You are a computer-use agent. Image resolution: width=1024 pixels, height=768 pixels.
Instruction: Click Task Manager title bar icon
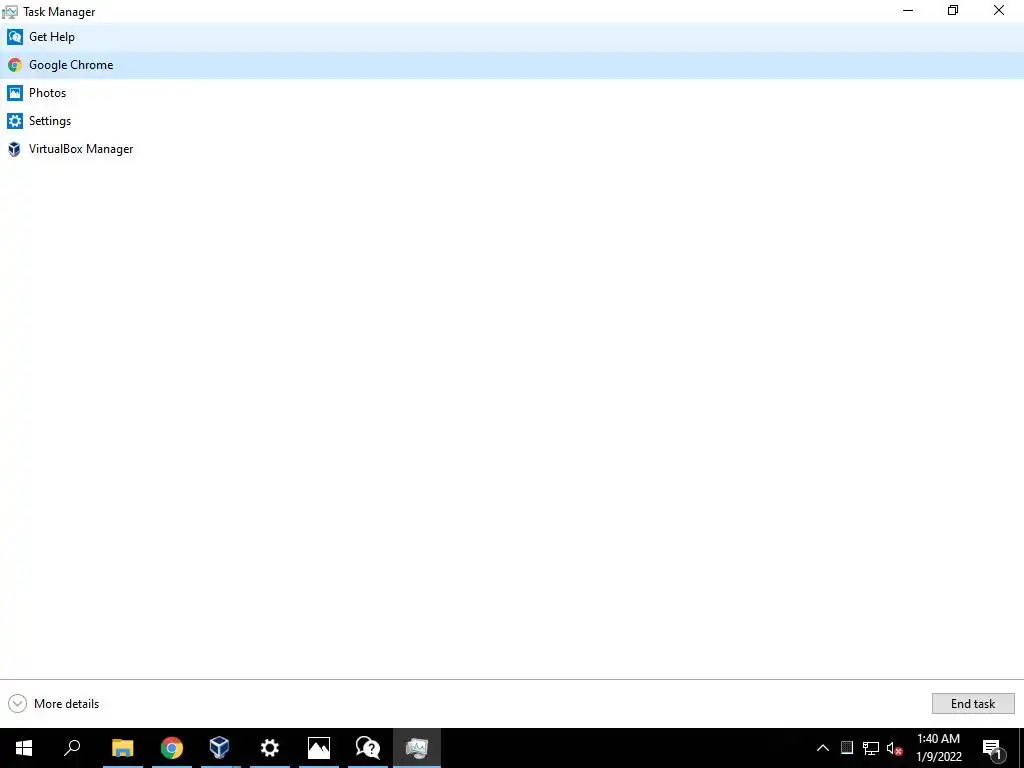tap(10, 12)
